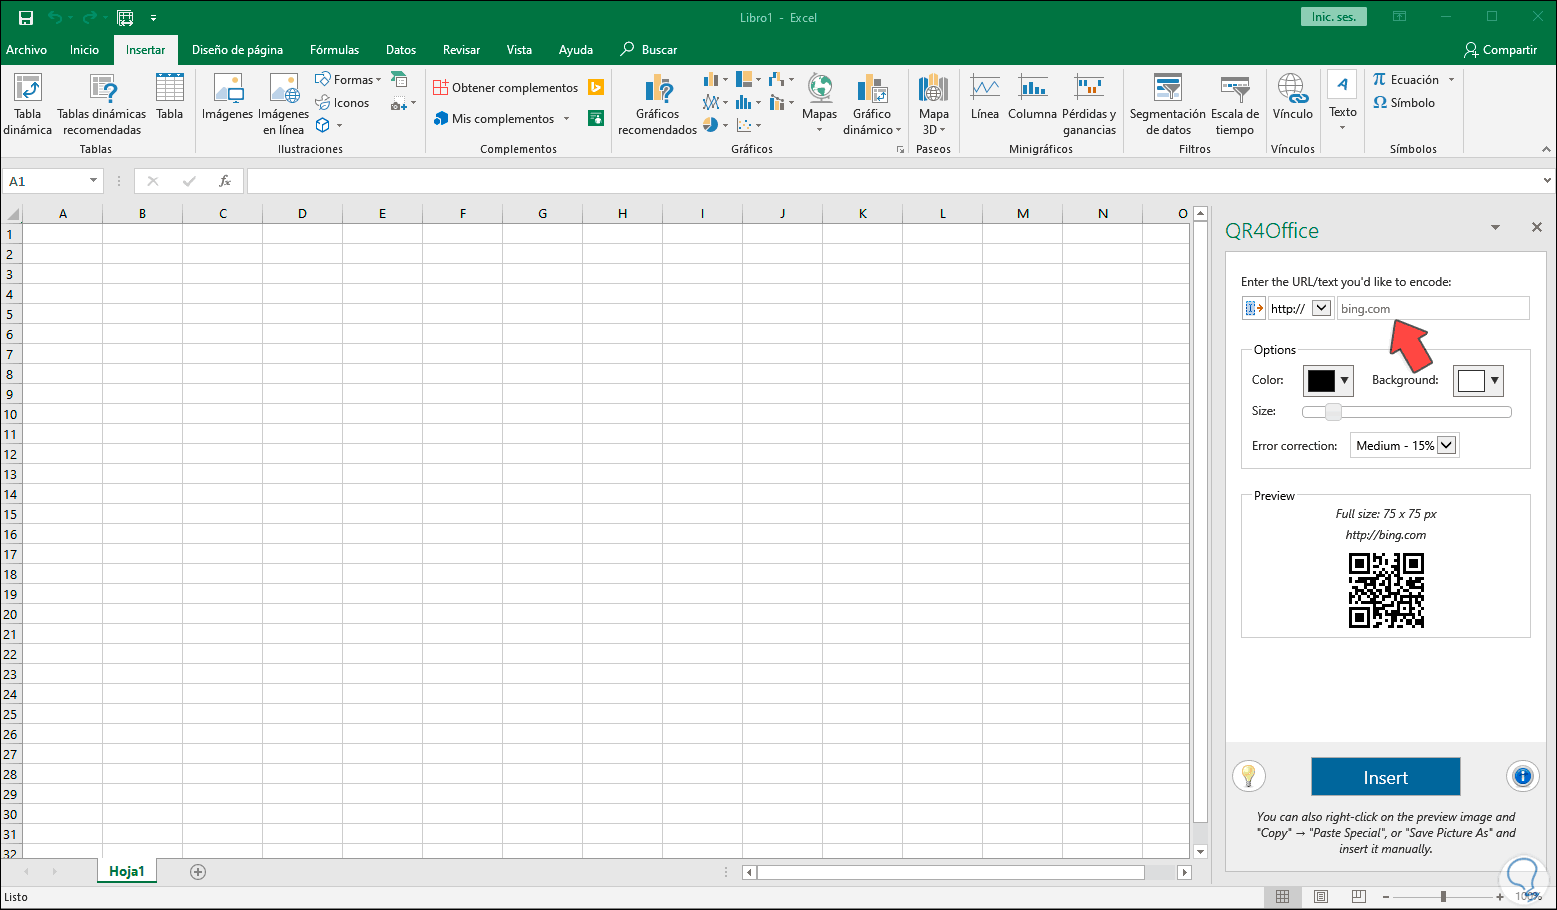1557x910 pixels.
Task: Insert a Tabla from the ribbon
Action: 170,97
